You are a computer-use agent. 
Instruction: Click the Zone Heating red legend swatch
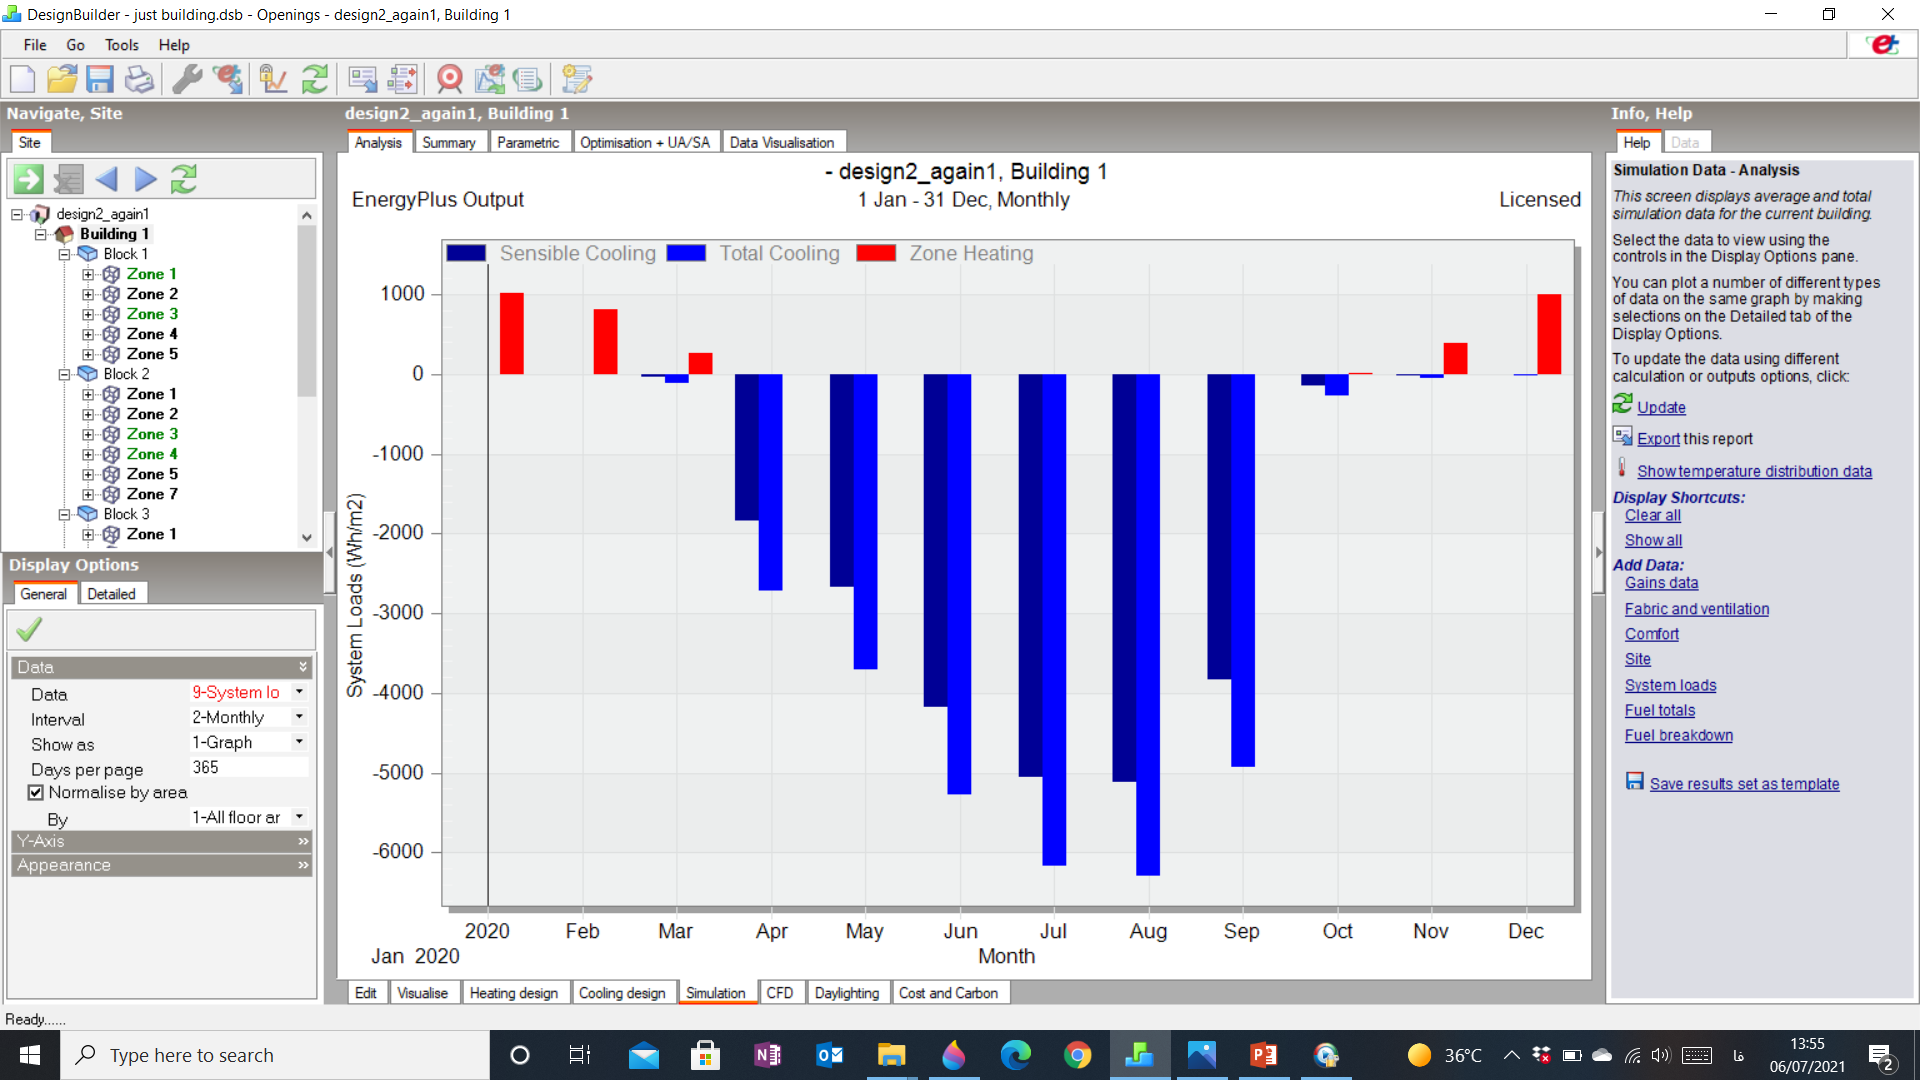(x=876, y=253)
